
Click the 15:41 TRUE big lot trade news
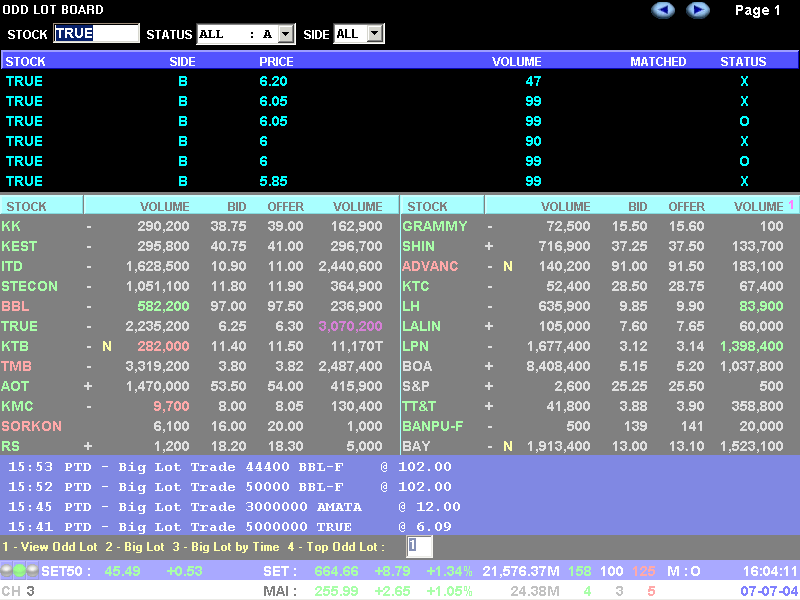230,527
